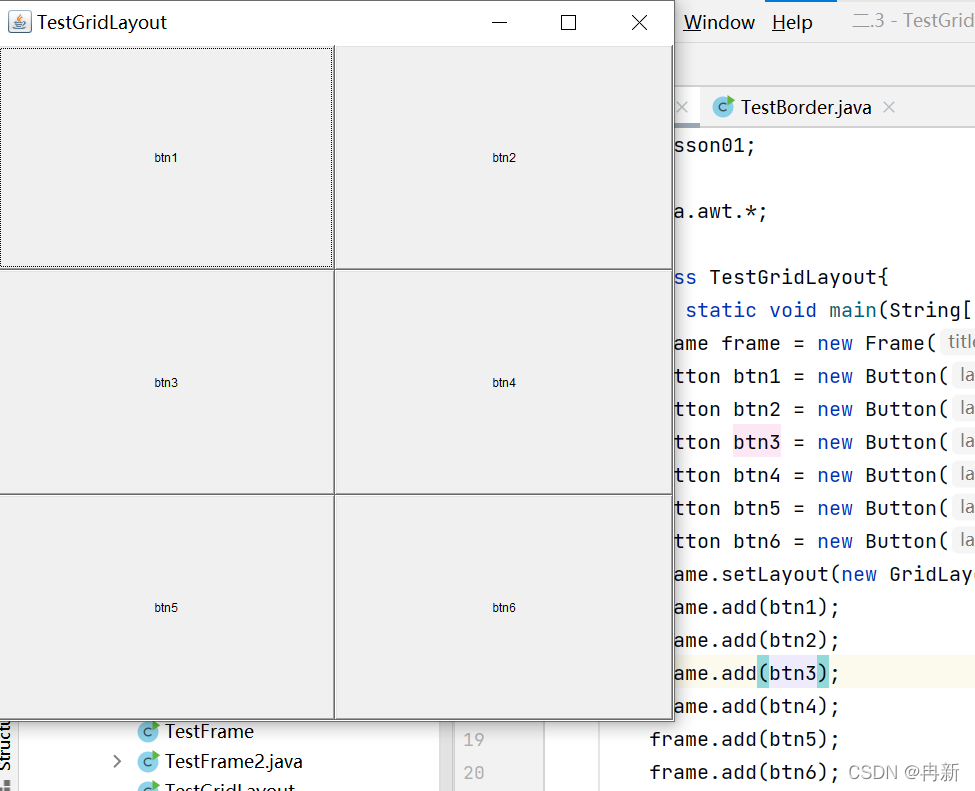Click the add(btn4) code line
975x791 pixels.
tap(757, 706)
